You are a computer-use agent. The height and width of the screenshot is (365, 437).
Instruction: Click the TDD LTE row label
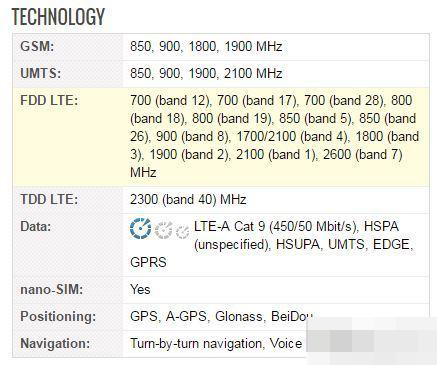(x=49, y=199)
